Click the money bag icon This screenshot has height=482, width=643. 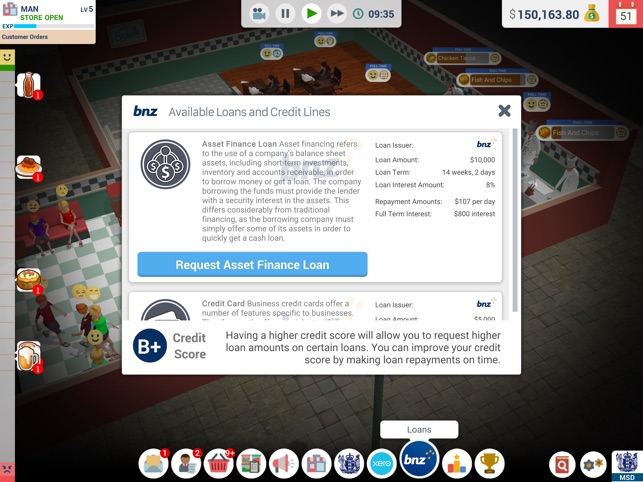(x=592, y=14)
